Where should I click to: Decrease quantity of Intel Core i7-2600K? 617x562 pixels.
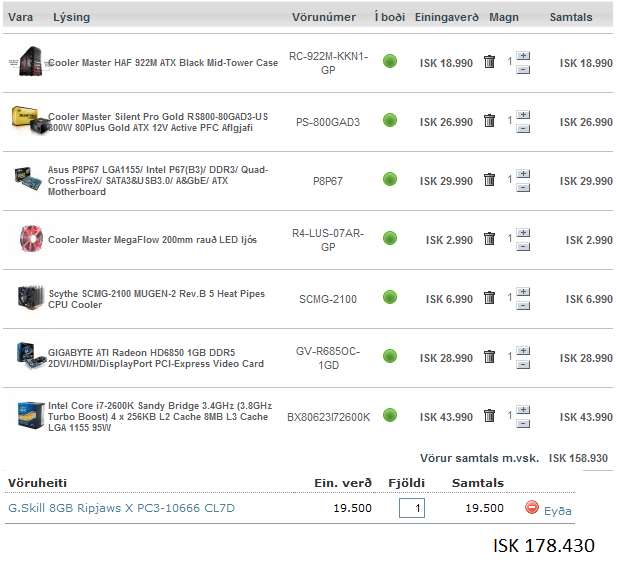[x=523, y=423]
